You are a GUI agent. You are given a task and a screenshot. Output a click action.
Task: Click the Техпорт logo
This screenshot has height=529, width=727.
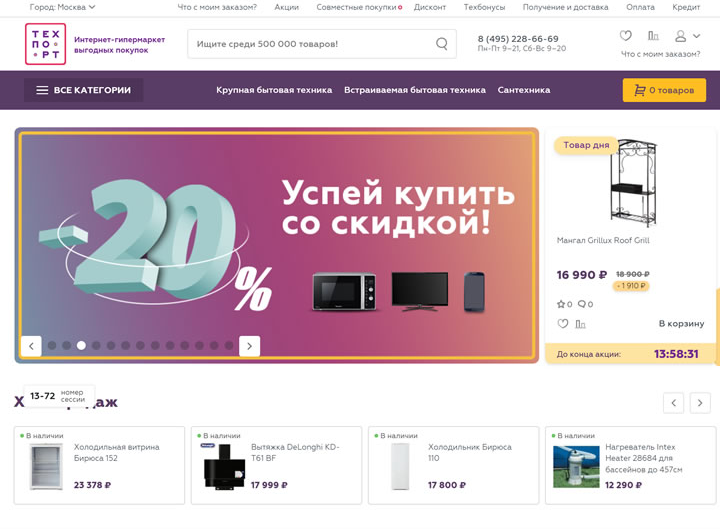(46, 44)
